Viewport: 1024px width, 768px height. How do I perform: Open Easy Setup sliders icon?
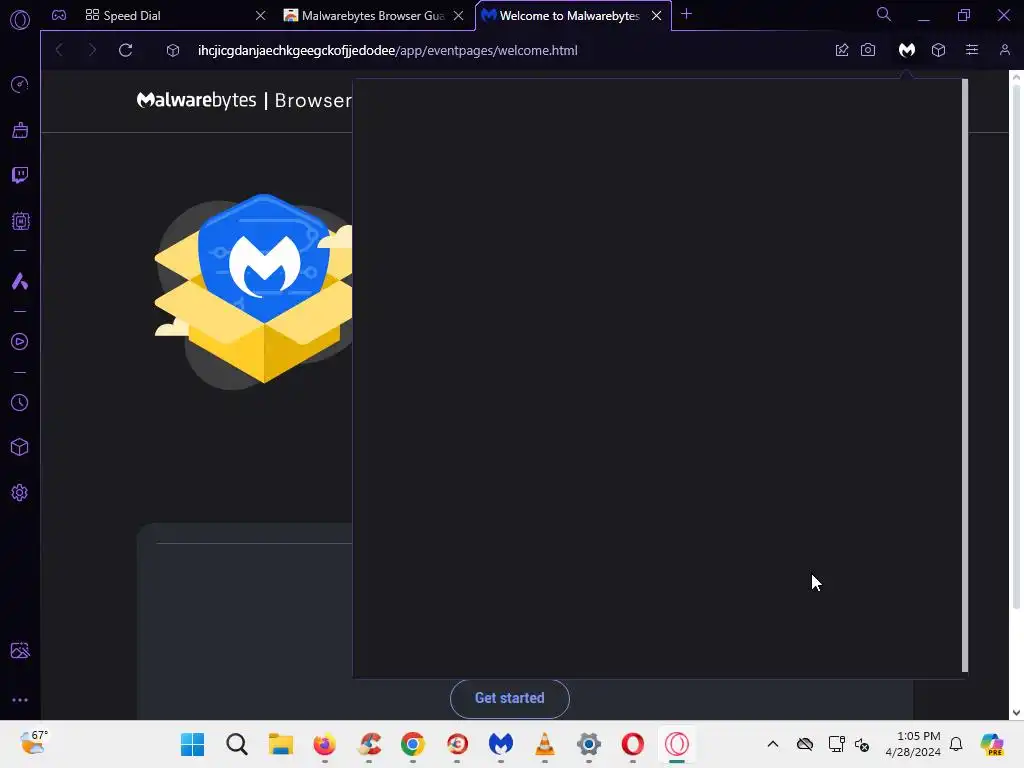[x=972, y=50]
